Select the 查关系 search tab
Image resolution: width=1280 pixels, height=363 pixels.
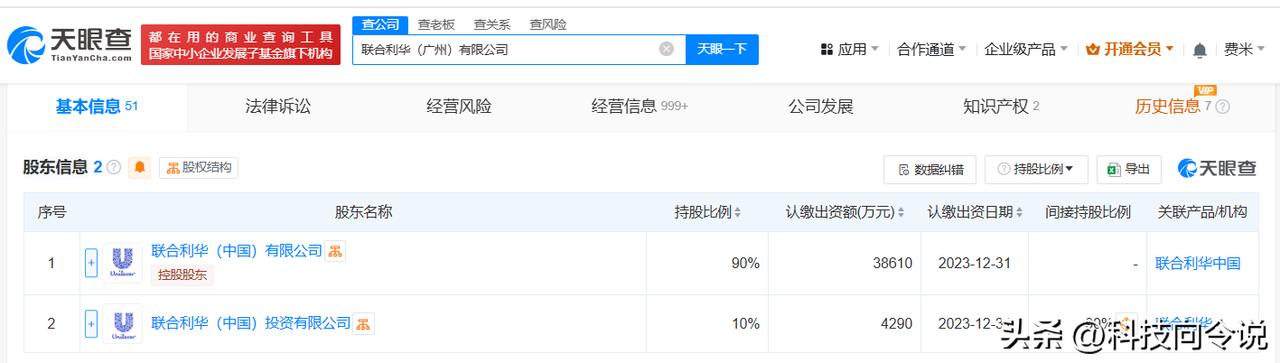point(492,24)
